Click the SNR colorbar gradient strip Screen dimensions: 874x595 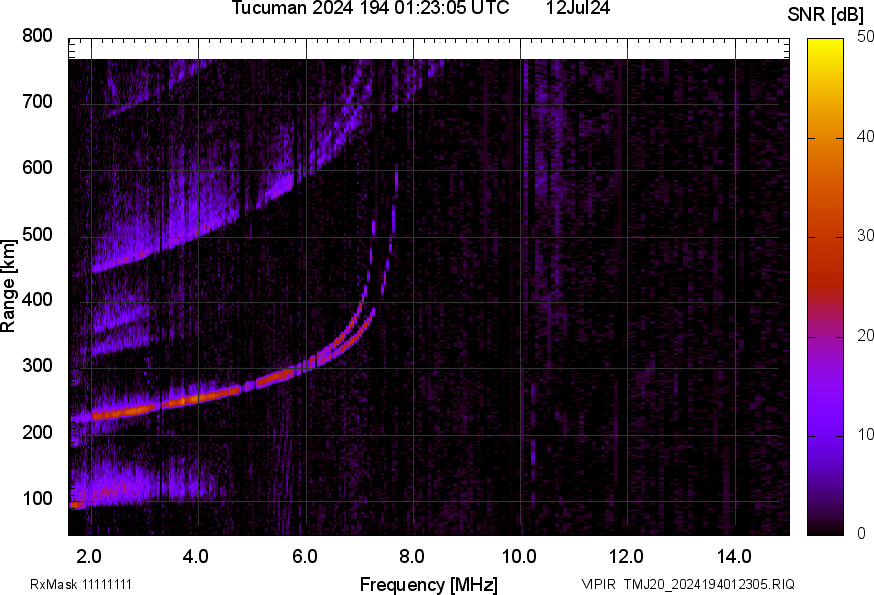pos(826,287)
